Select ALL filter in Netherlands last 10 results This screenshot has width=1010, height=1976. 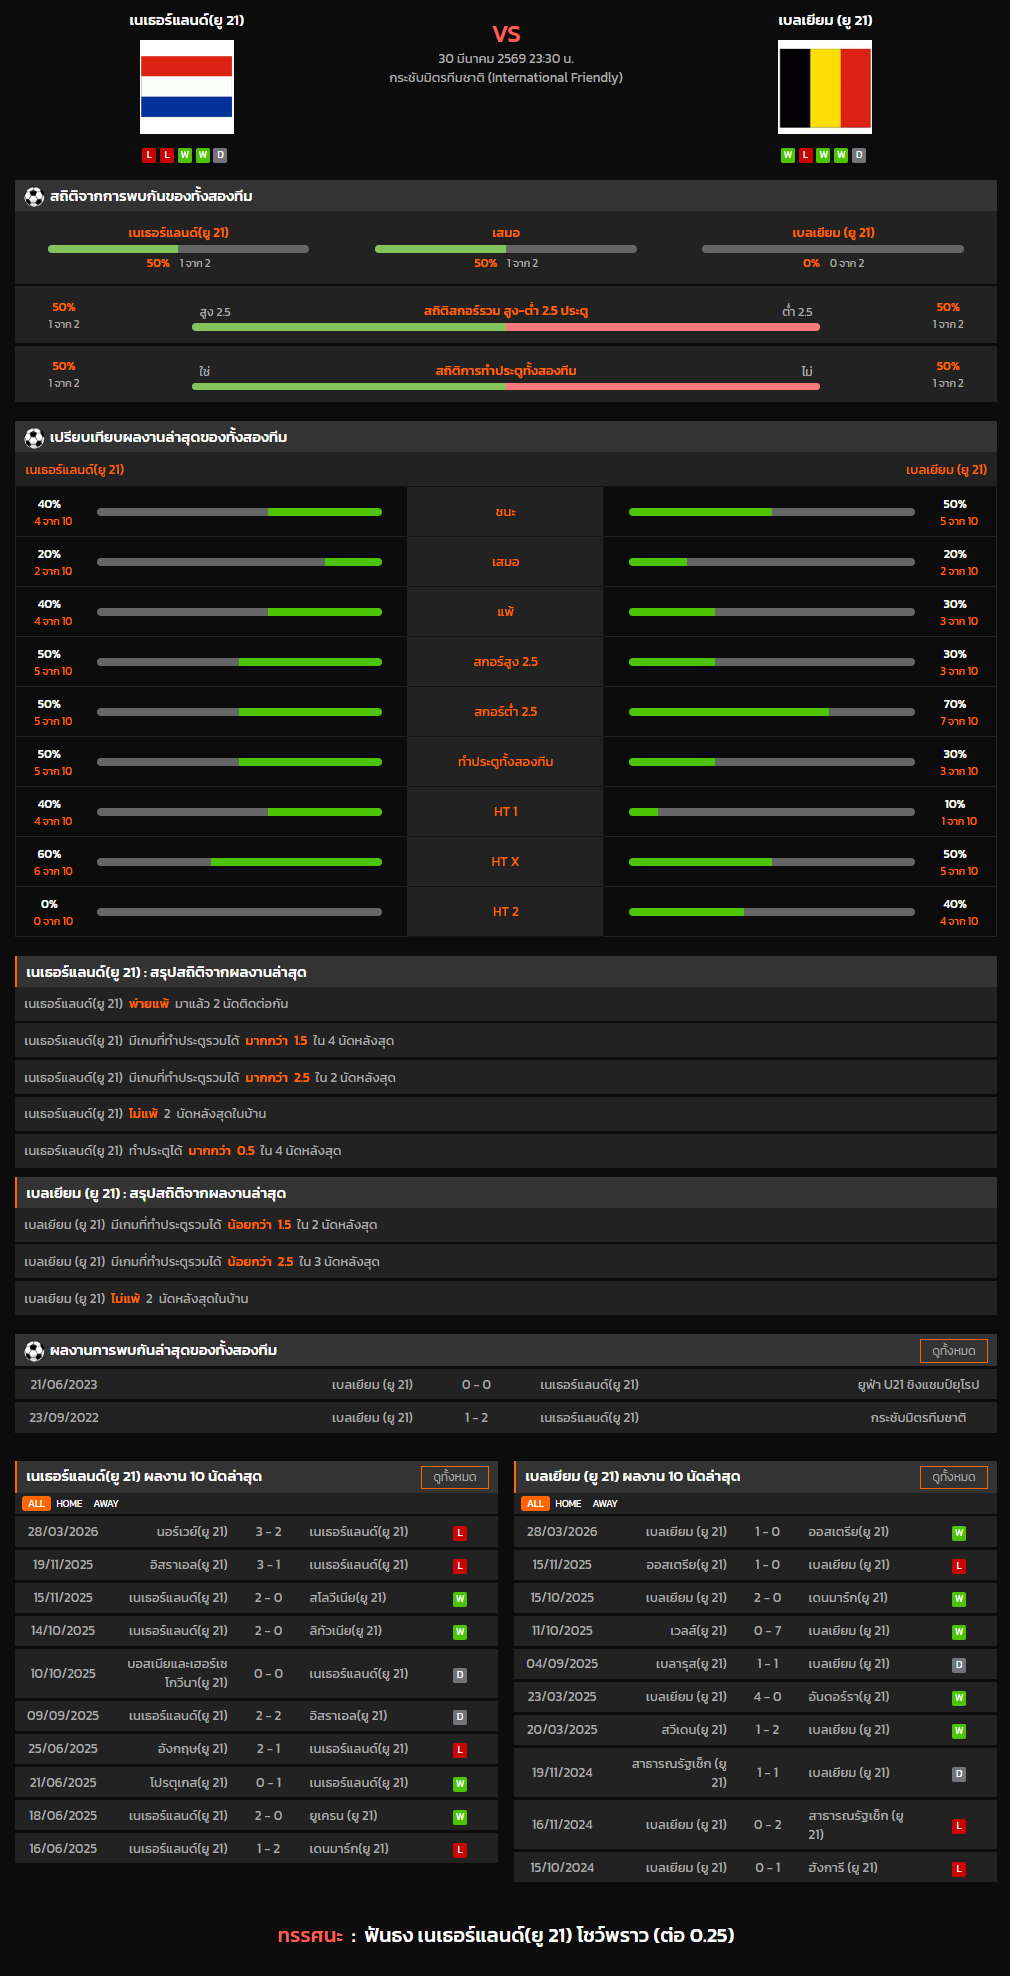pos(36,1504)
